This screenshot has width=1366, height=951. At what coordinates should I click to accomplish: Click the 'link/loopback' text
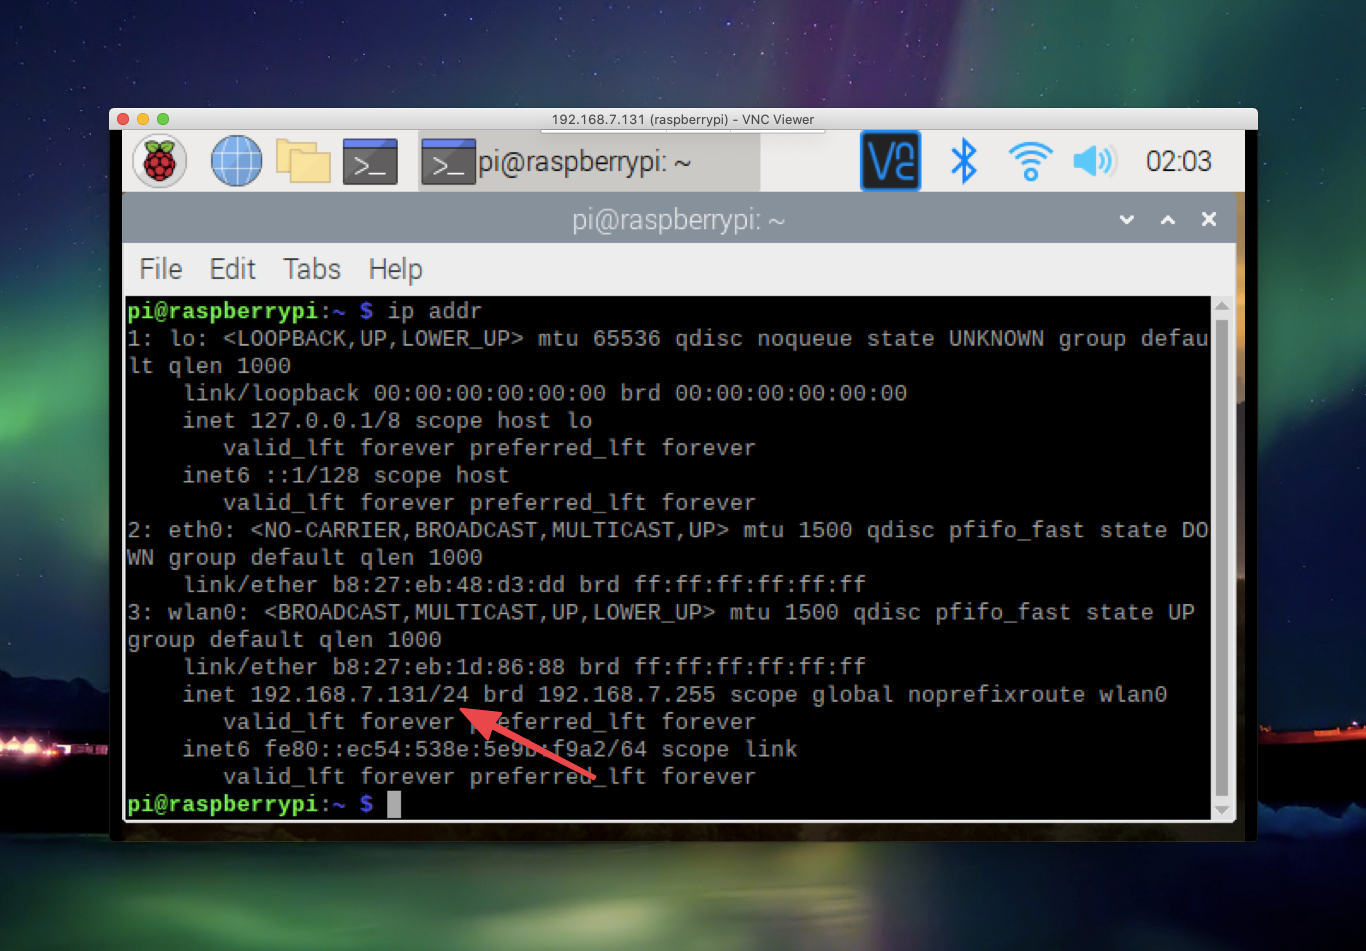point(271,393)
